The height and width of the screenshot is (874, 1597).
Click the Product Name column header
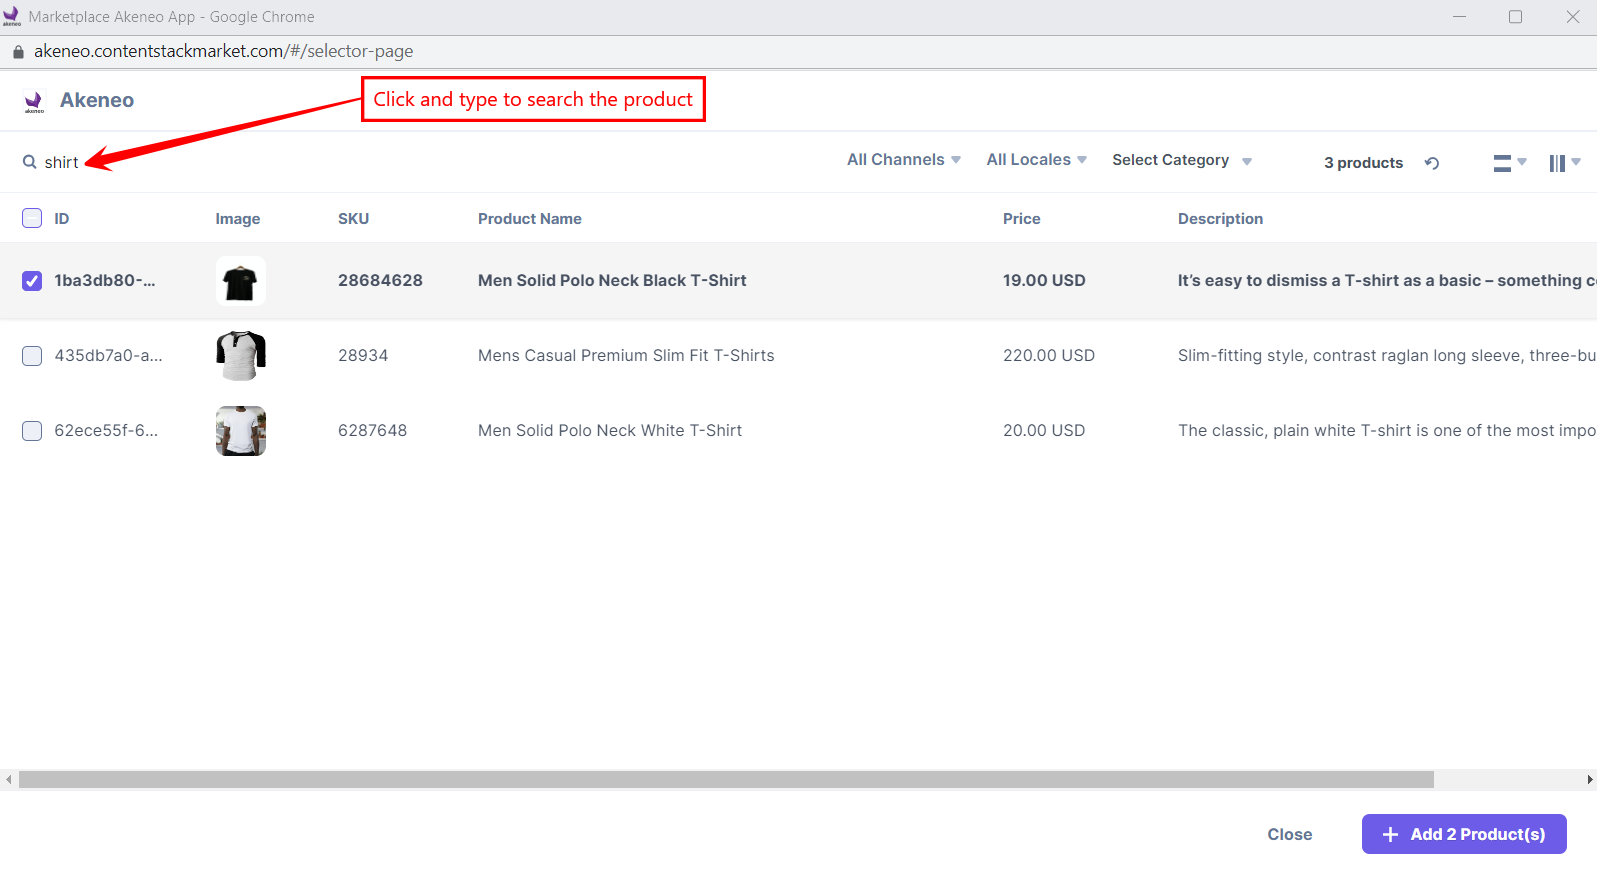530,219
